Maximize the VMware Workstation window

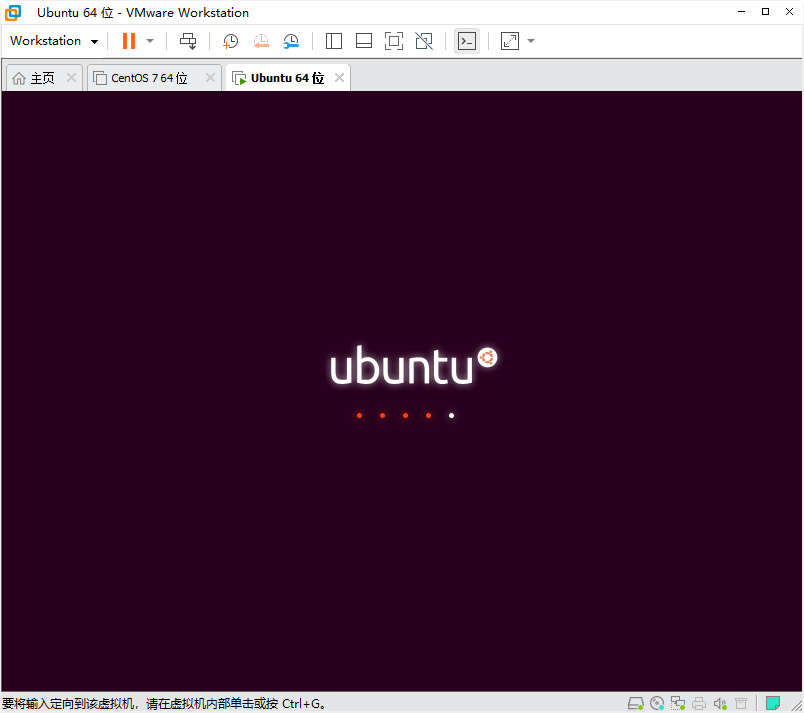[766, 12]
